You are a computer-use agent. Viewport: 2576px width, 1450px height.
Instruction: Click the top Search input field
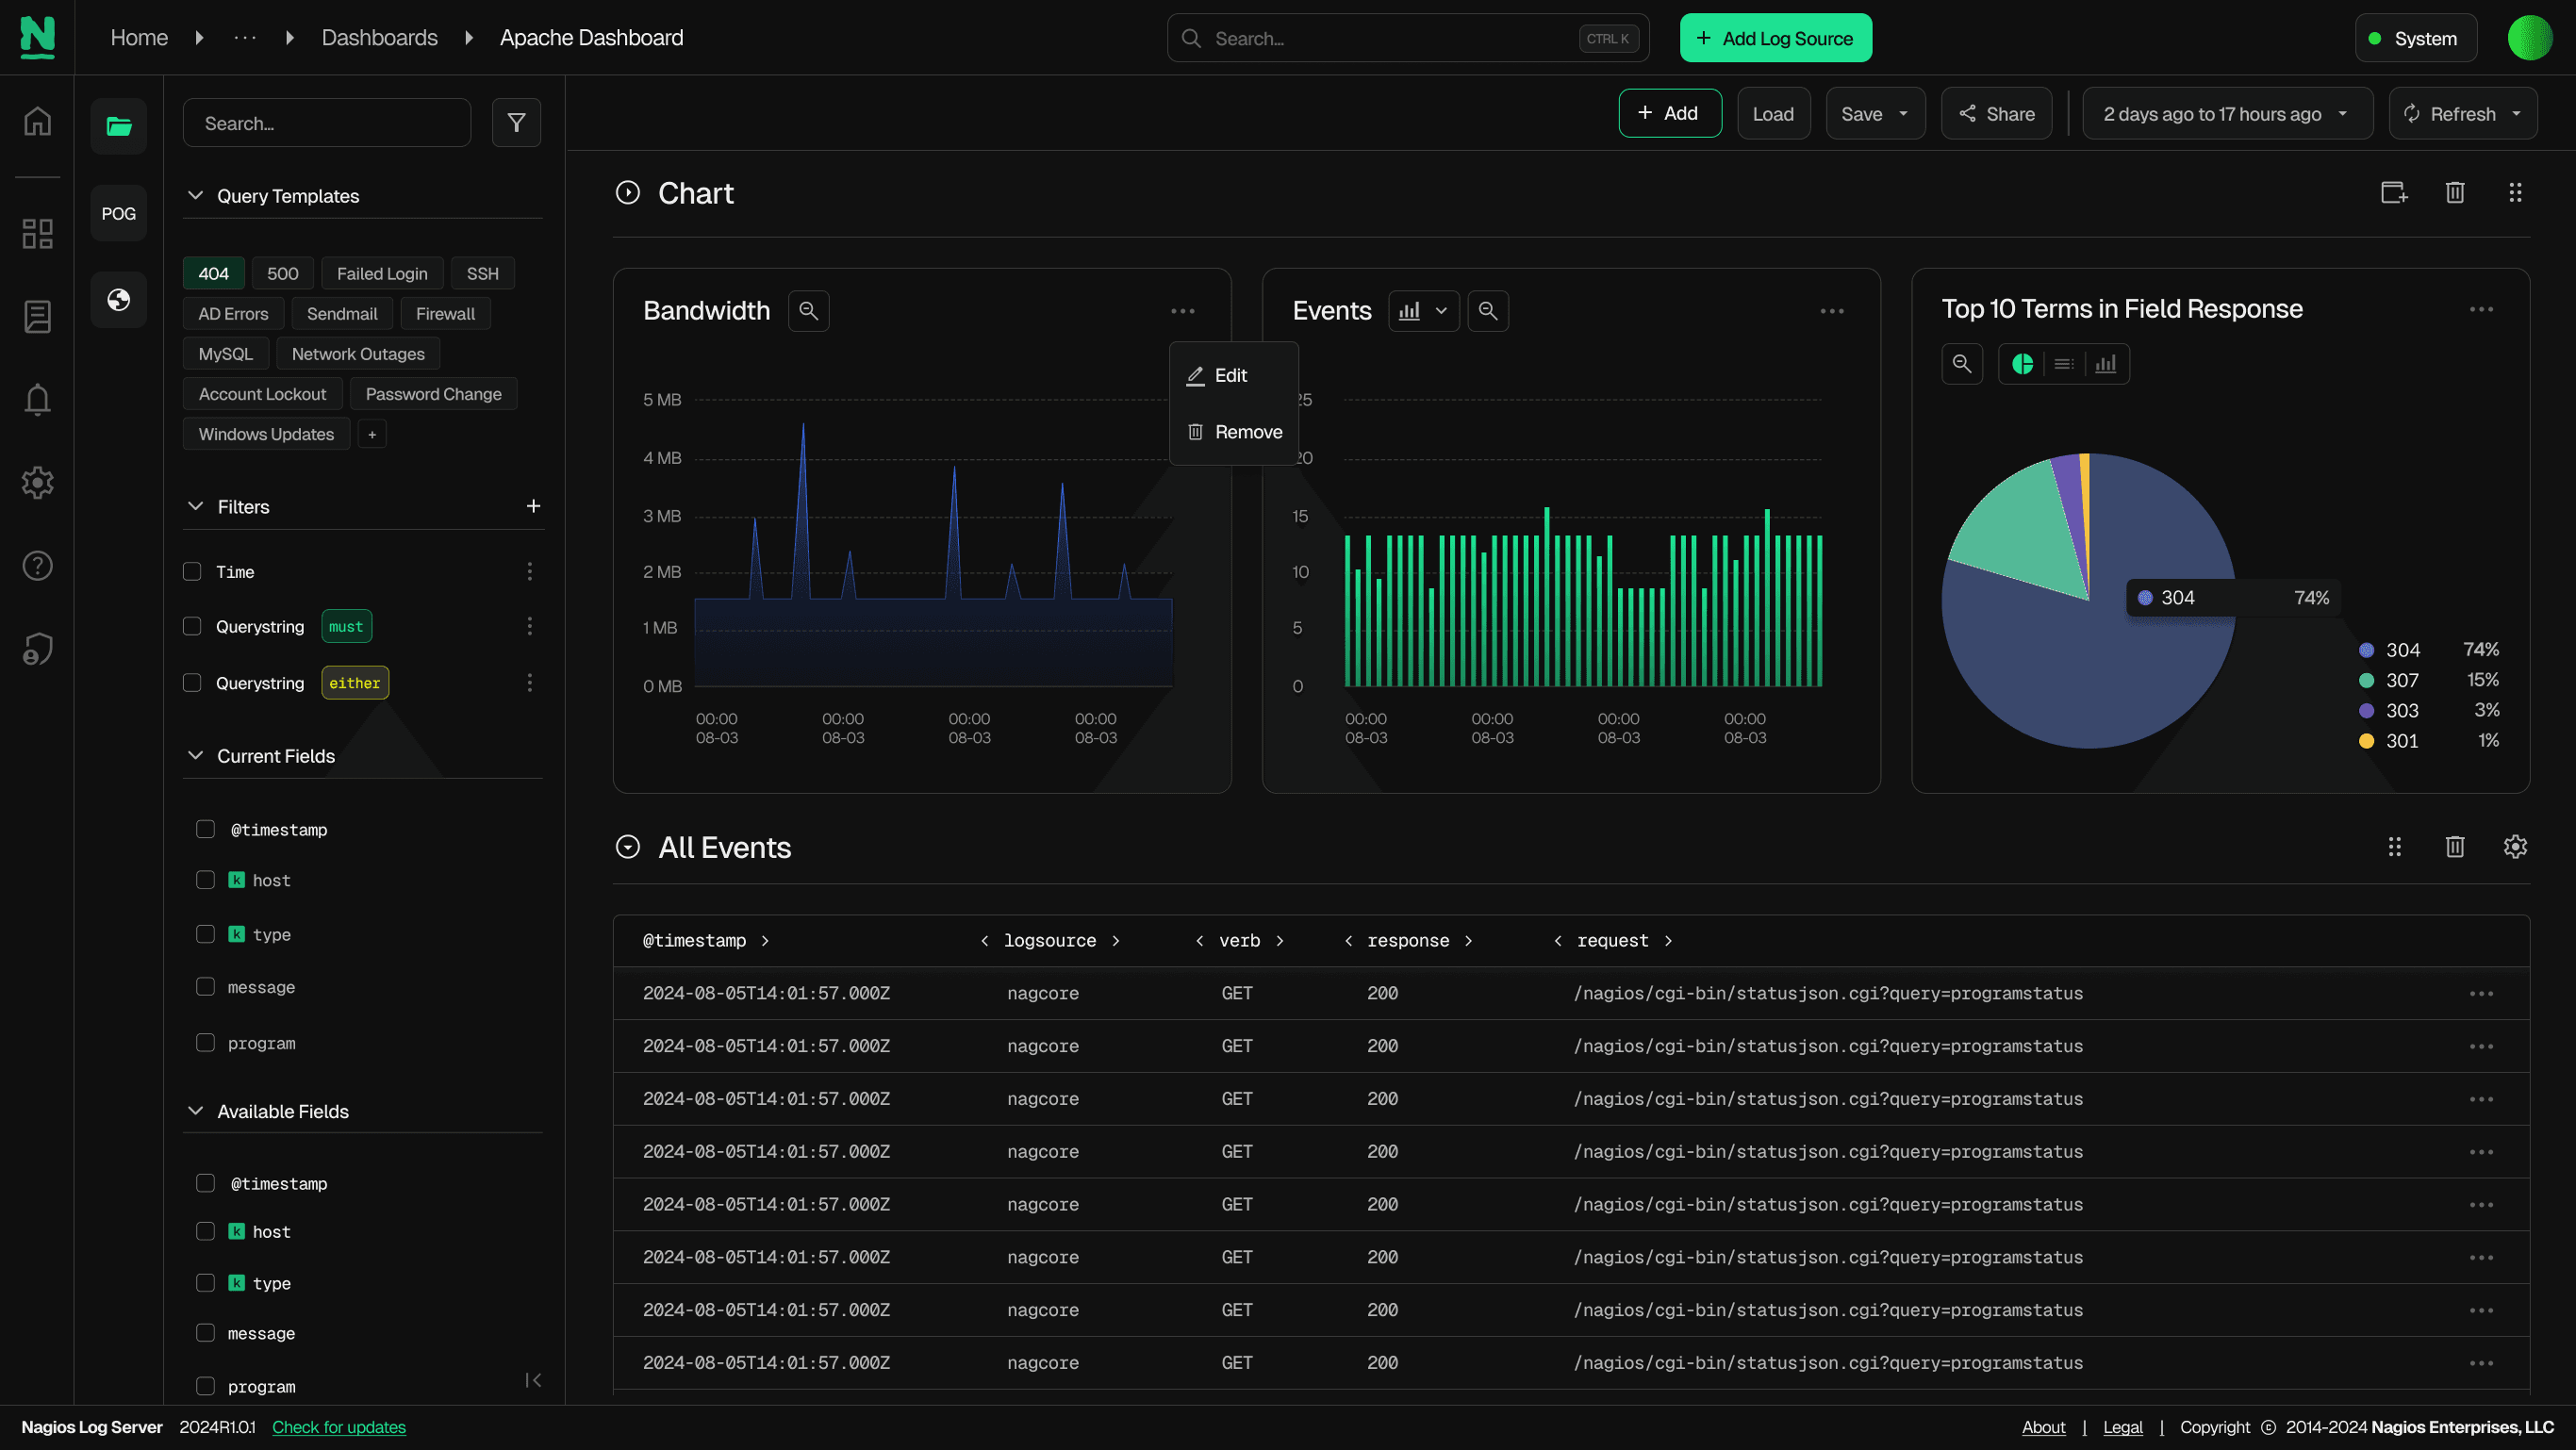1407,38
